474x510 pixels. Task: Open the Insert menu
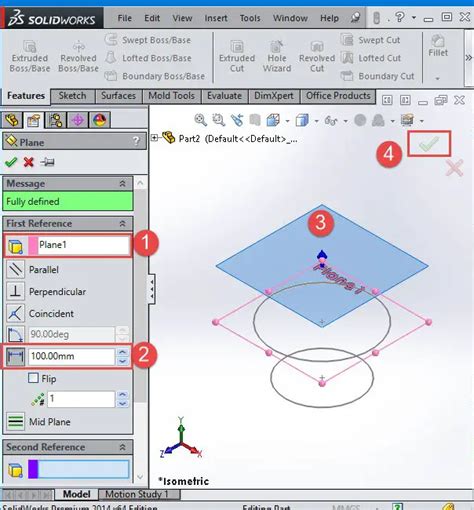coord(216,18)
